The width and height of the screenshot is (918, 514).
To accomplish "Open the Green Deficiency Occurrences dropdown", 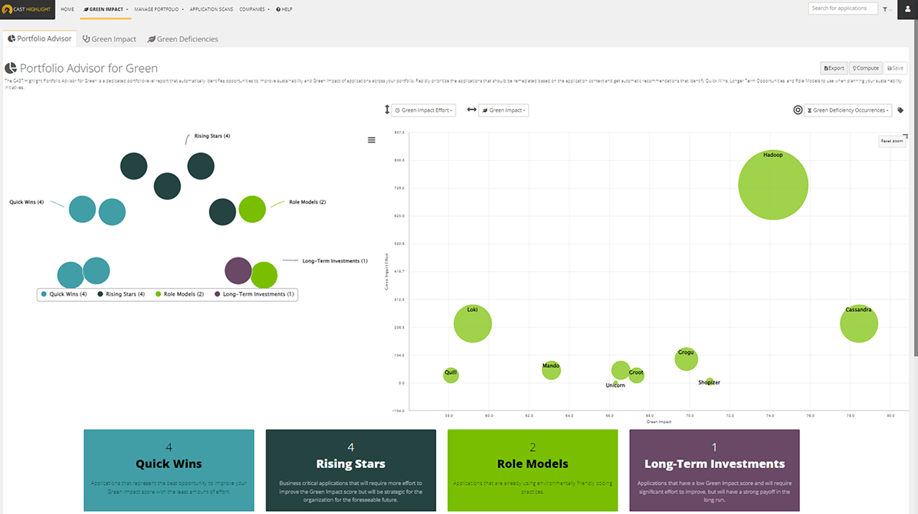I will pyautogui.click(x=848, y=110).
